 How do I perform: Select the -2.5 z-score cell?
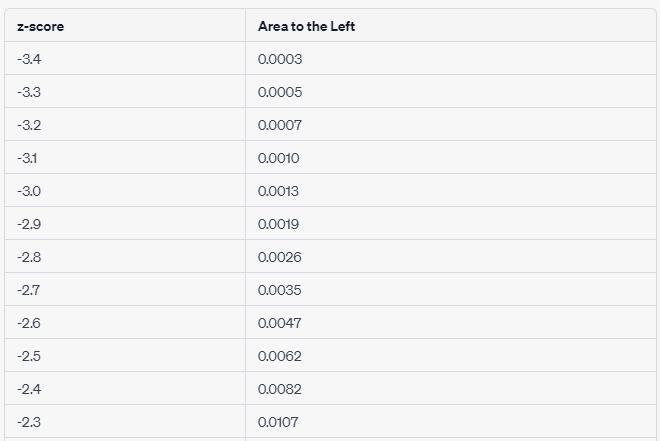coord(29,356)
